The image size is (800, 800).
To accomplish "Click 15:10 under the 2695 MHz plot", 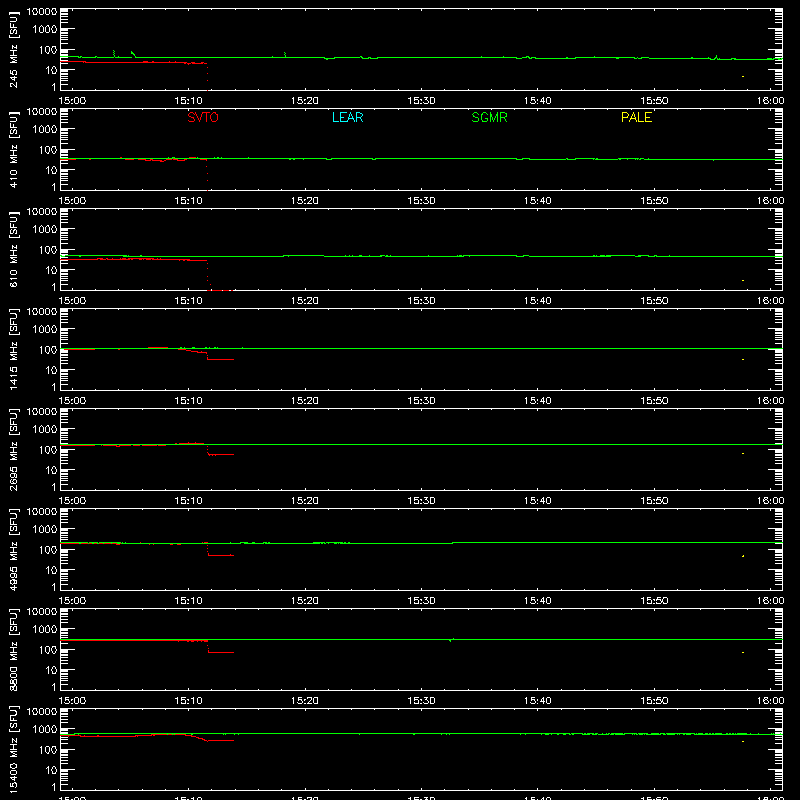I will click(x=188, y=501).
